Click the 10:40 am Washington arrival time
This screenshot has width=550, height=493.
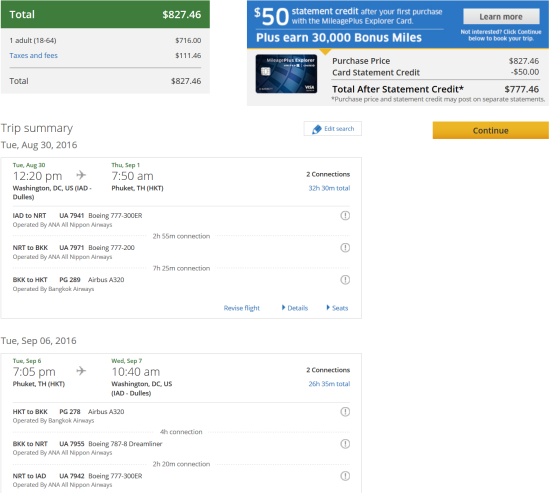point(136,372)
